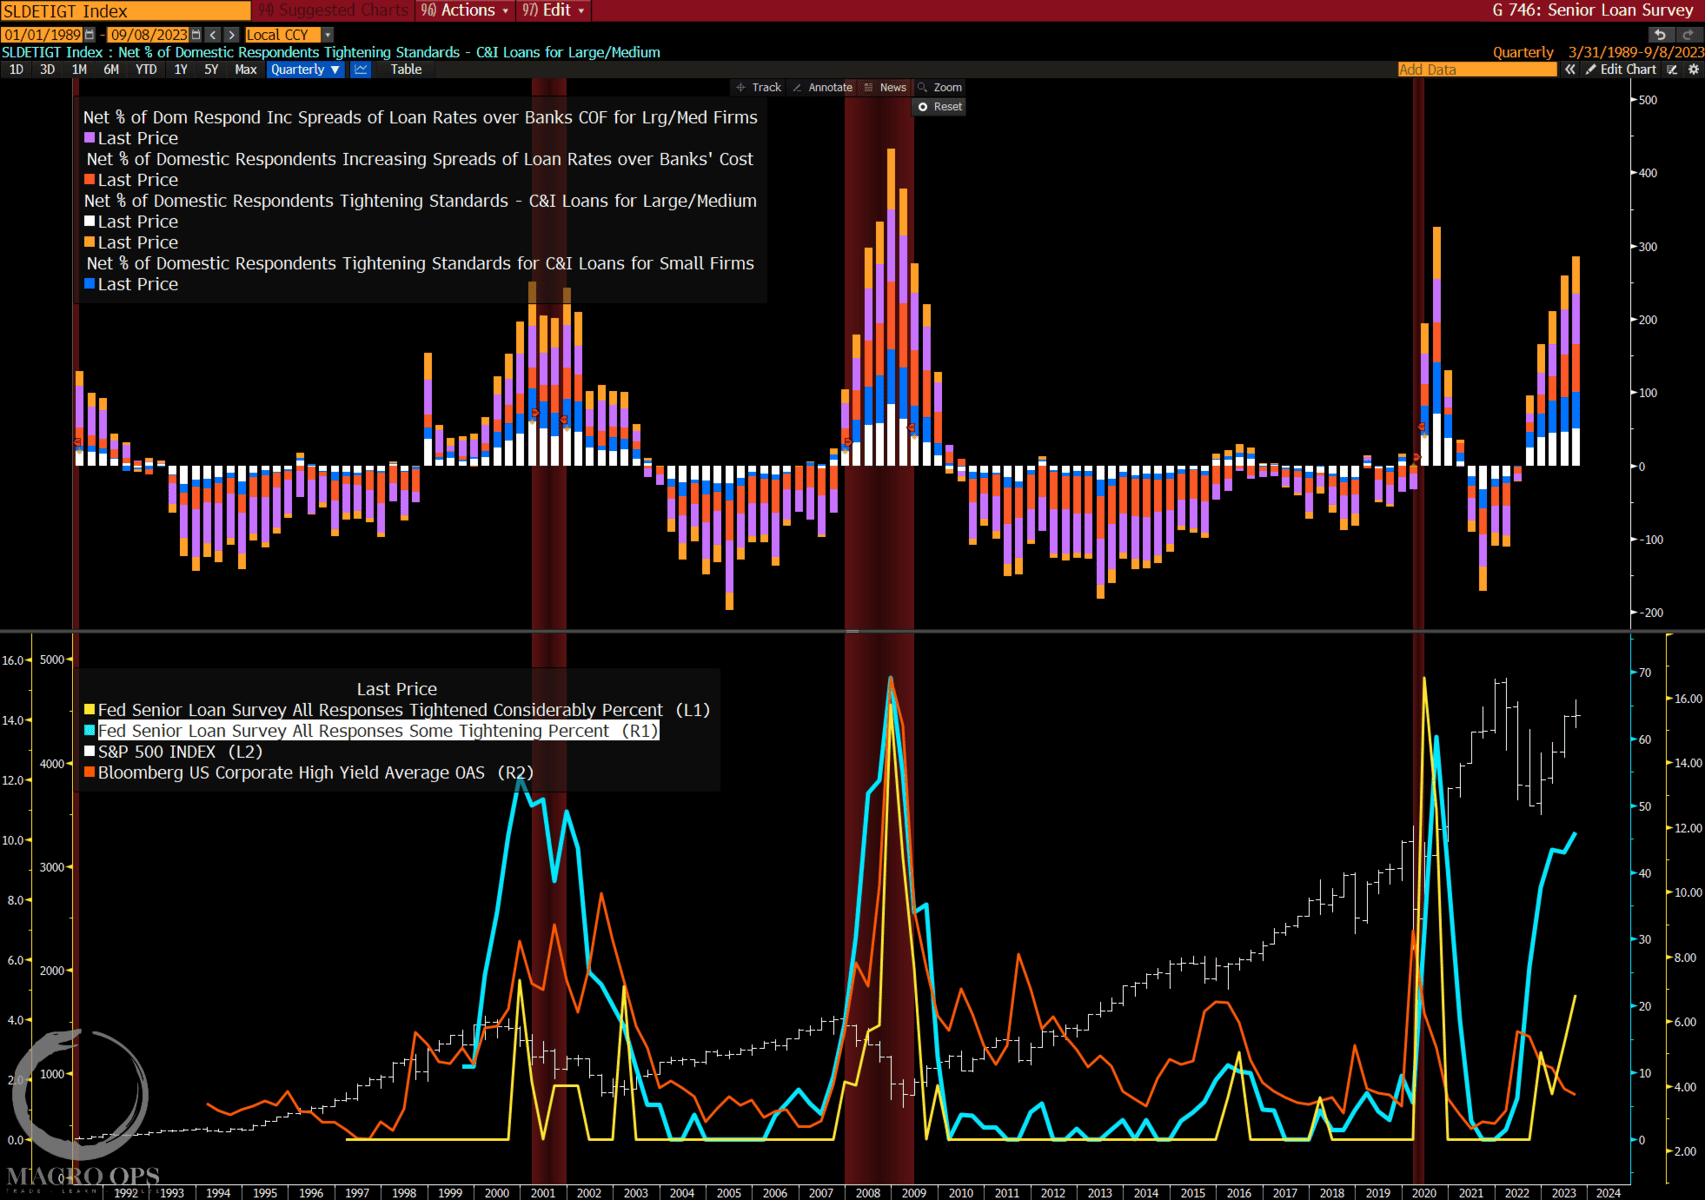Select the YTD time range
This screenshot has height=1200, width=1705.
point(146,70)
